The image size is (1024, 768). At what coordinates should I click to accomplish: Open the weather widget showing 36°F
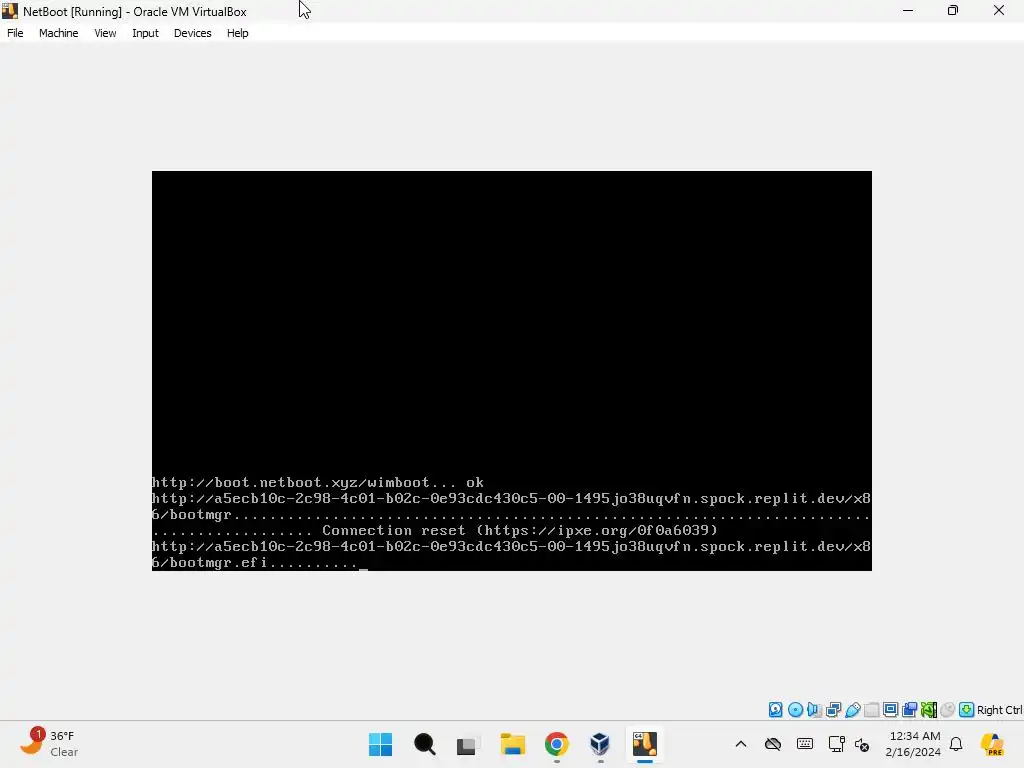[x=50, y=743]
